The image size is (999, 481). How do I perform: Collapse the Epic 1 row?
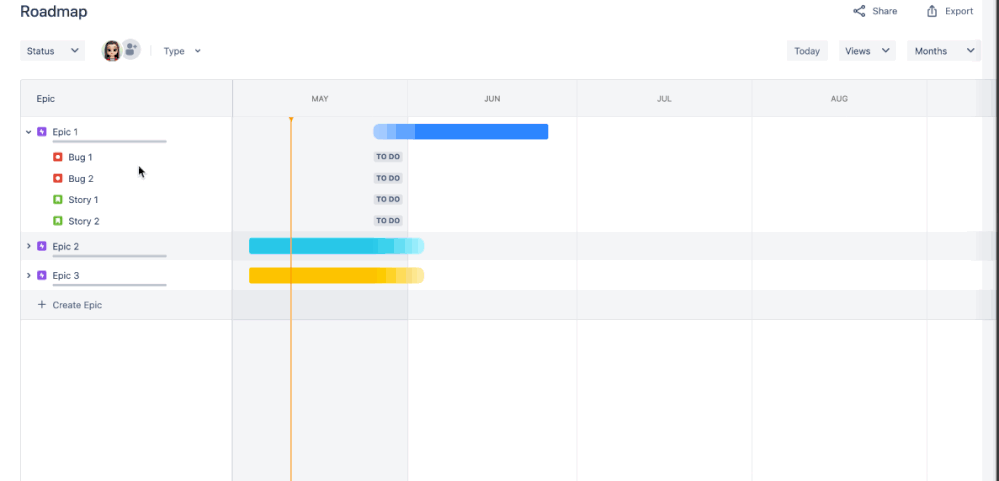(x=28, y=132)
